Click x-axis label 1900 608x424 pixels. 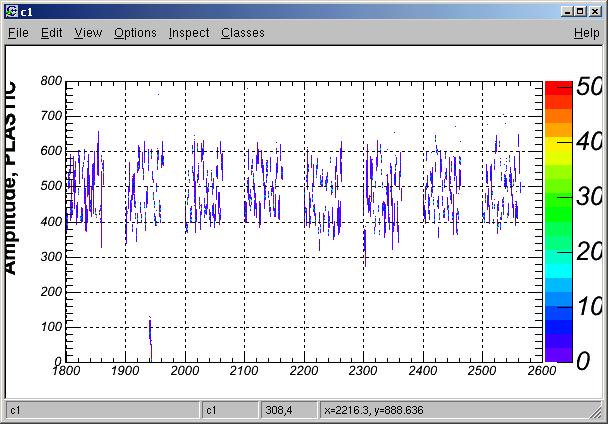[x=125, y=371]
